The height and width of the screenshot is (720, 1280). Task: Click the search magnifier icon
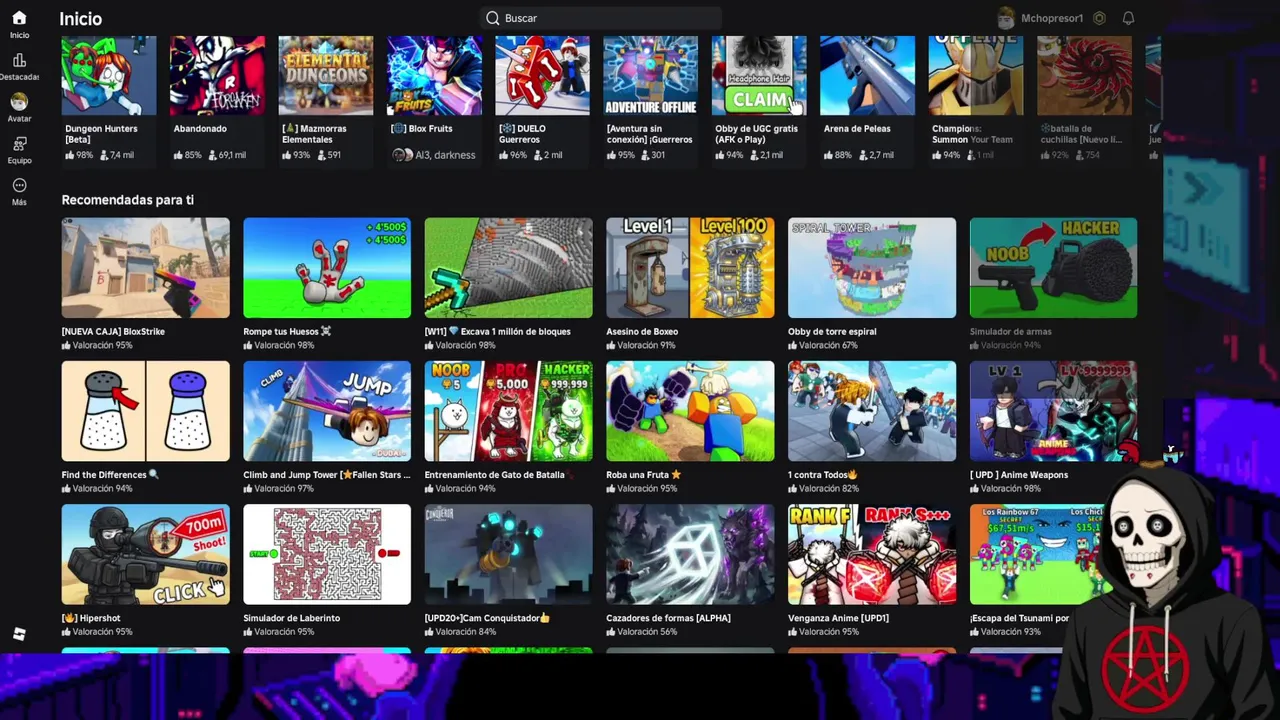492,18
